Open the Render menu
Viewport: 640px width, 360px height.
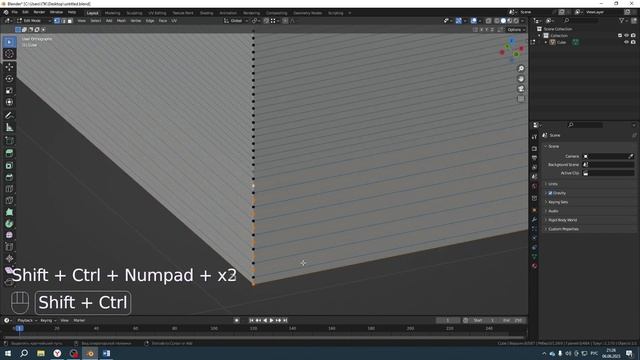tap(39, 12)
